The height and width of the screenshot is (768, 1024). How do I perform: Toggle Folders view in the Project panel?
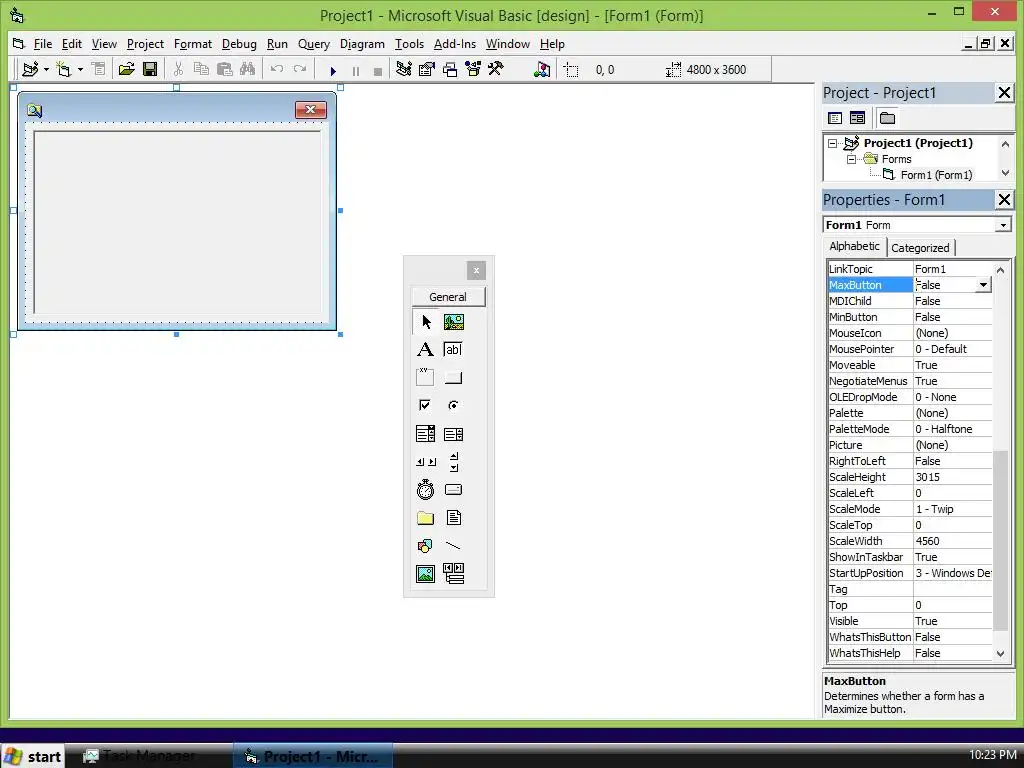click(x=887, y=118)
